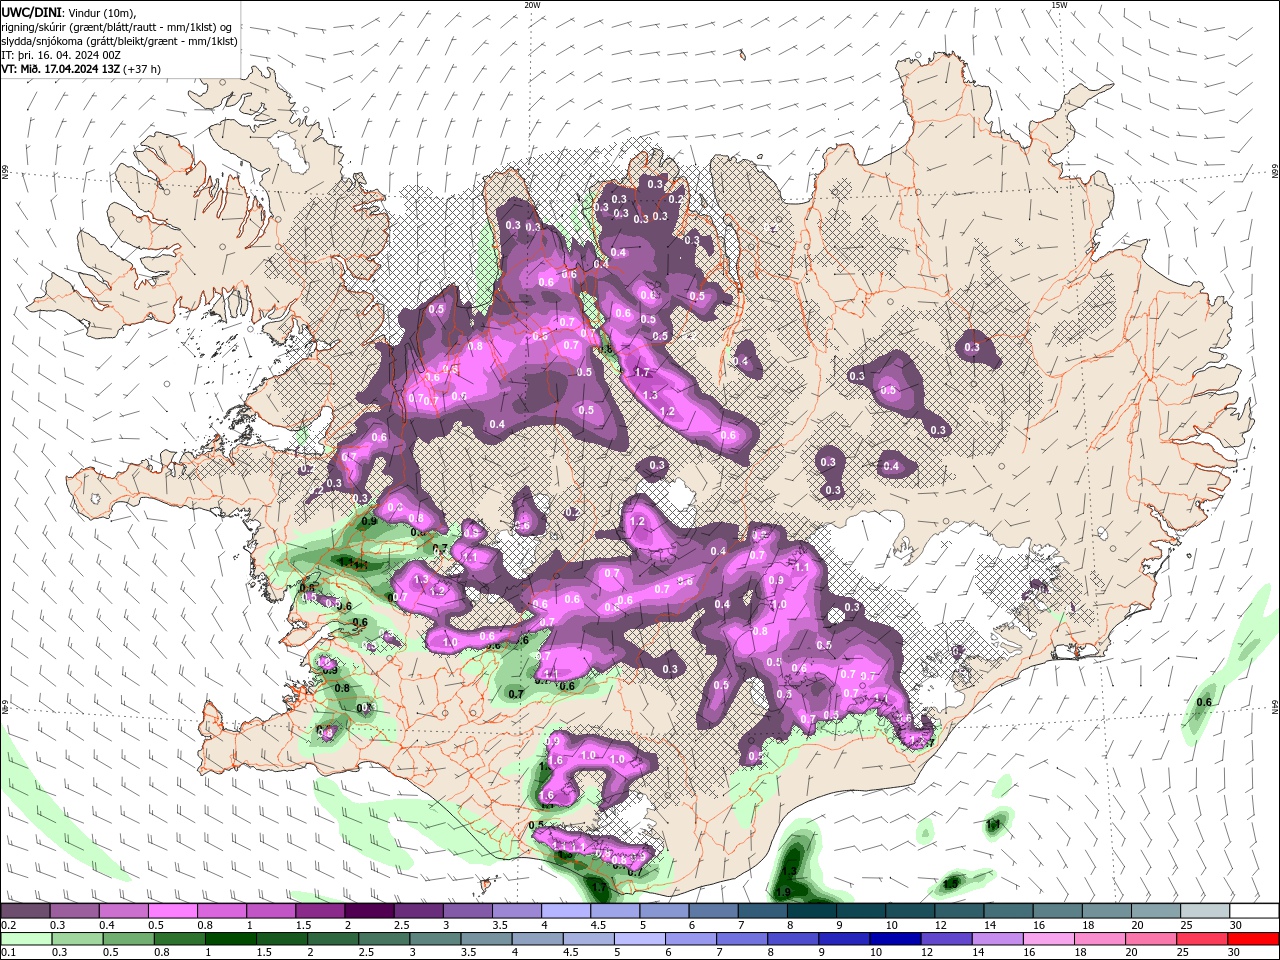Select the dark mauve 0.2 snow legend swatch
This screenshot has height=960, width=1280.
[25, 911]
